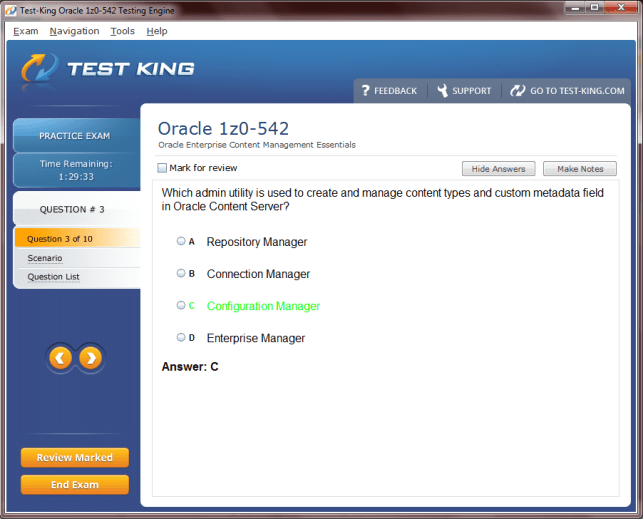Close the Testing Engine window
The height and width of the screenshot is (519, 643).
[x=621, y=8]
